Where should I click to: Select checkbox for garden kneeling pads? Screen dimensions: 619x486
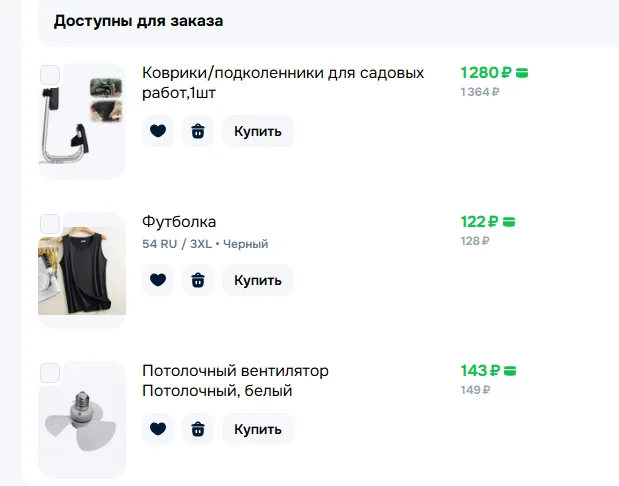point(50,75)
